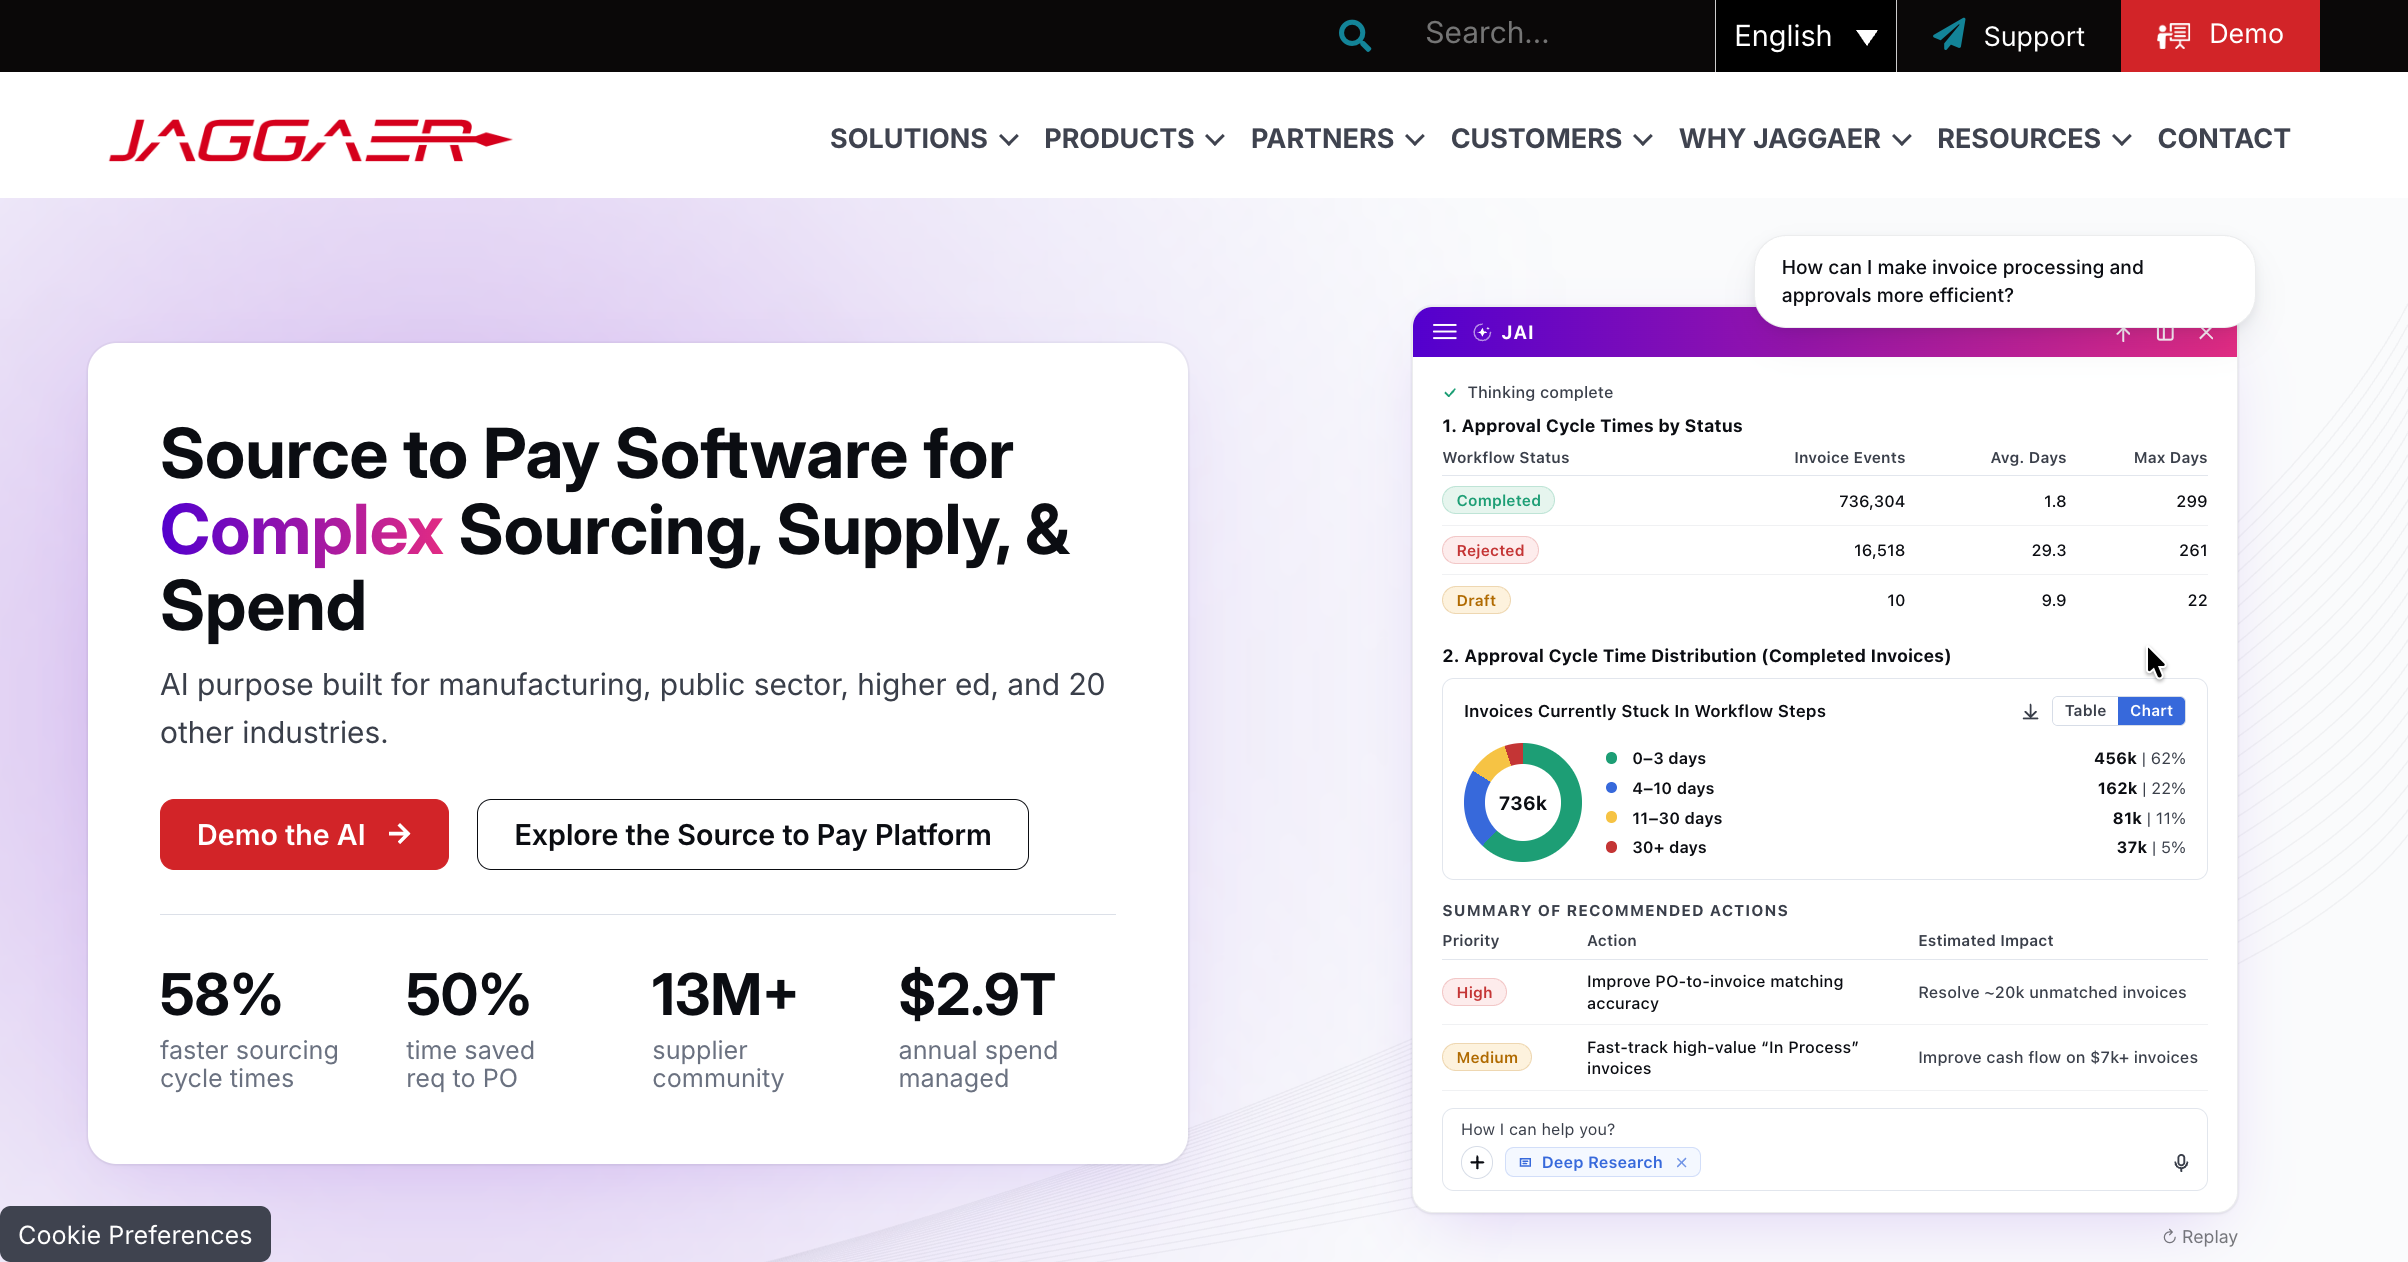Viewport: 2408px width, 1262px height.
Task: Click the plus attachment button in chat
Action: pos(1477,1162)
